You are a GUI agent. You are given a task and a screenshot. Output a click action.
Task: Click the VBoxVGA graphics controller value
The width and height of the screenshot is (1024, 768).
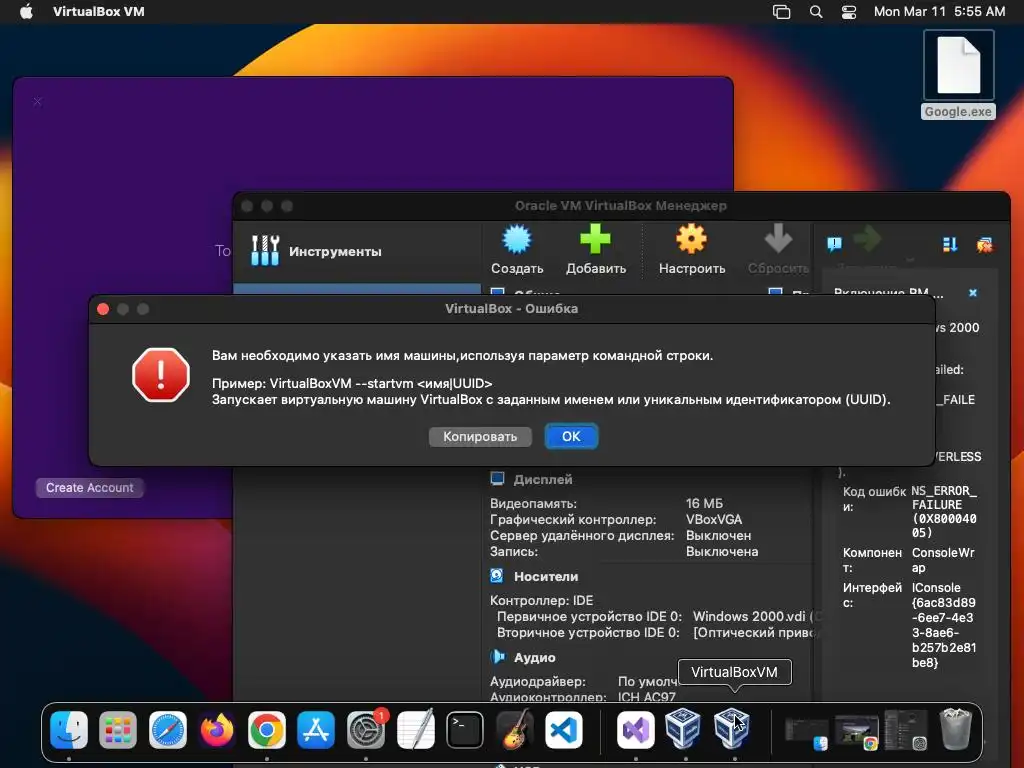[x=714, y=520]
